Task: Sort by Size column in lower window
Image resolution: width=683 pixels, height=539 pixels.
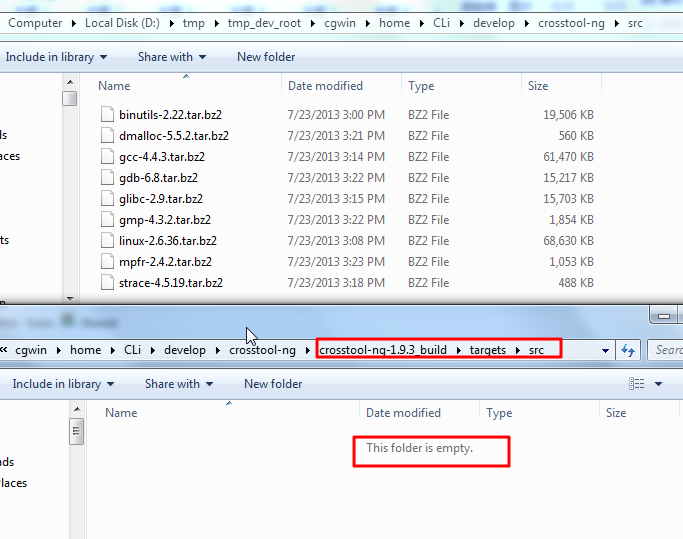Action: 616,413
